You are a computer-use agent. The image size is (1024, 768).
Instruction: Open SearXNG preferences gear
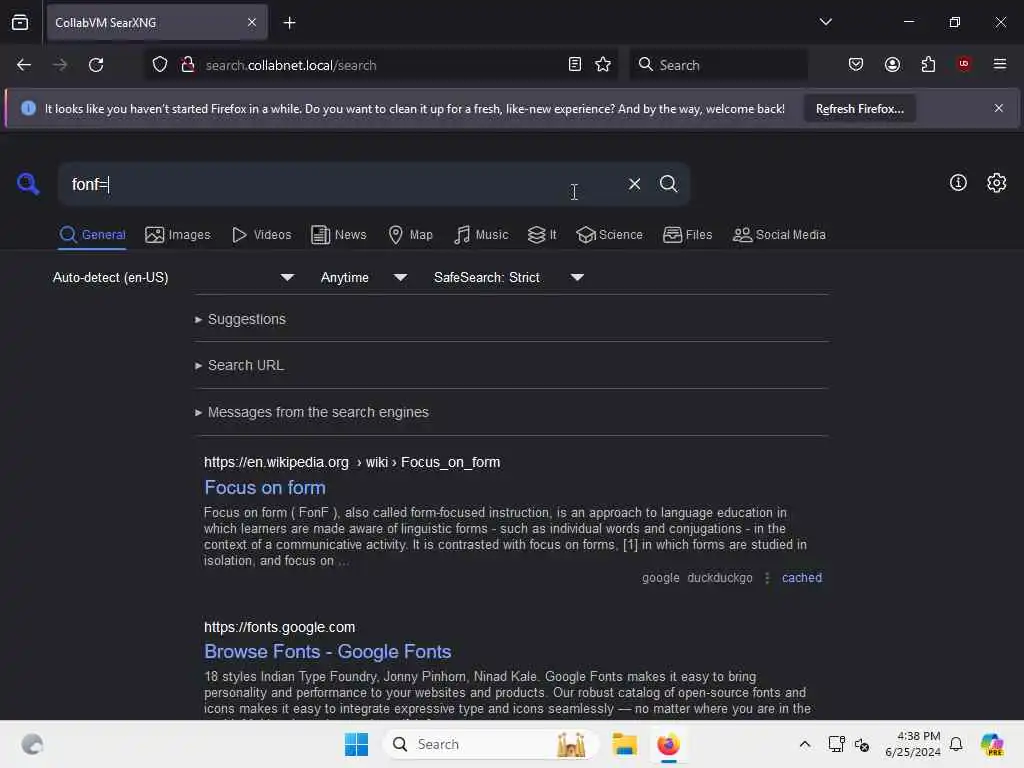996,183
